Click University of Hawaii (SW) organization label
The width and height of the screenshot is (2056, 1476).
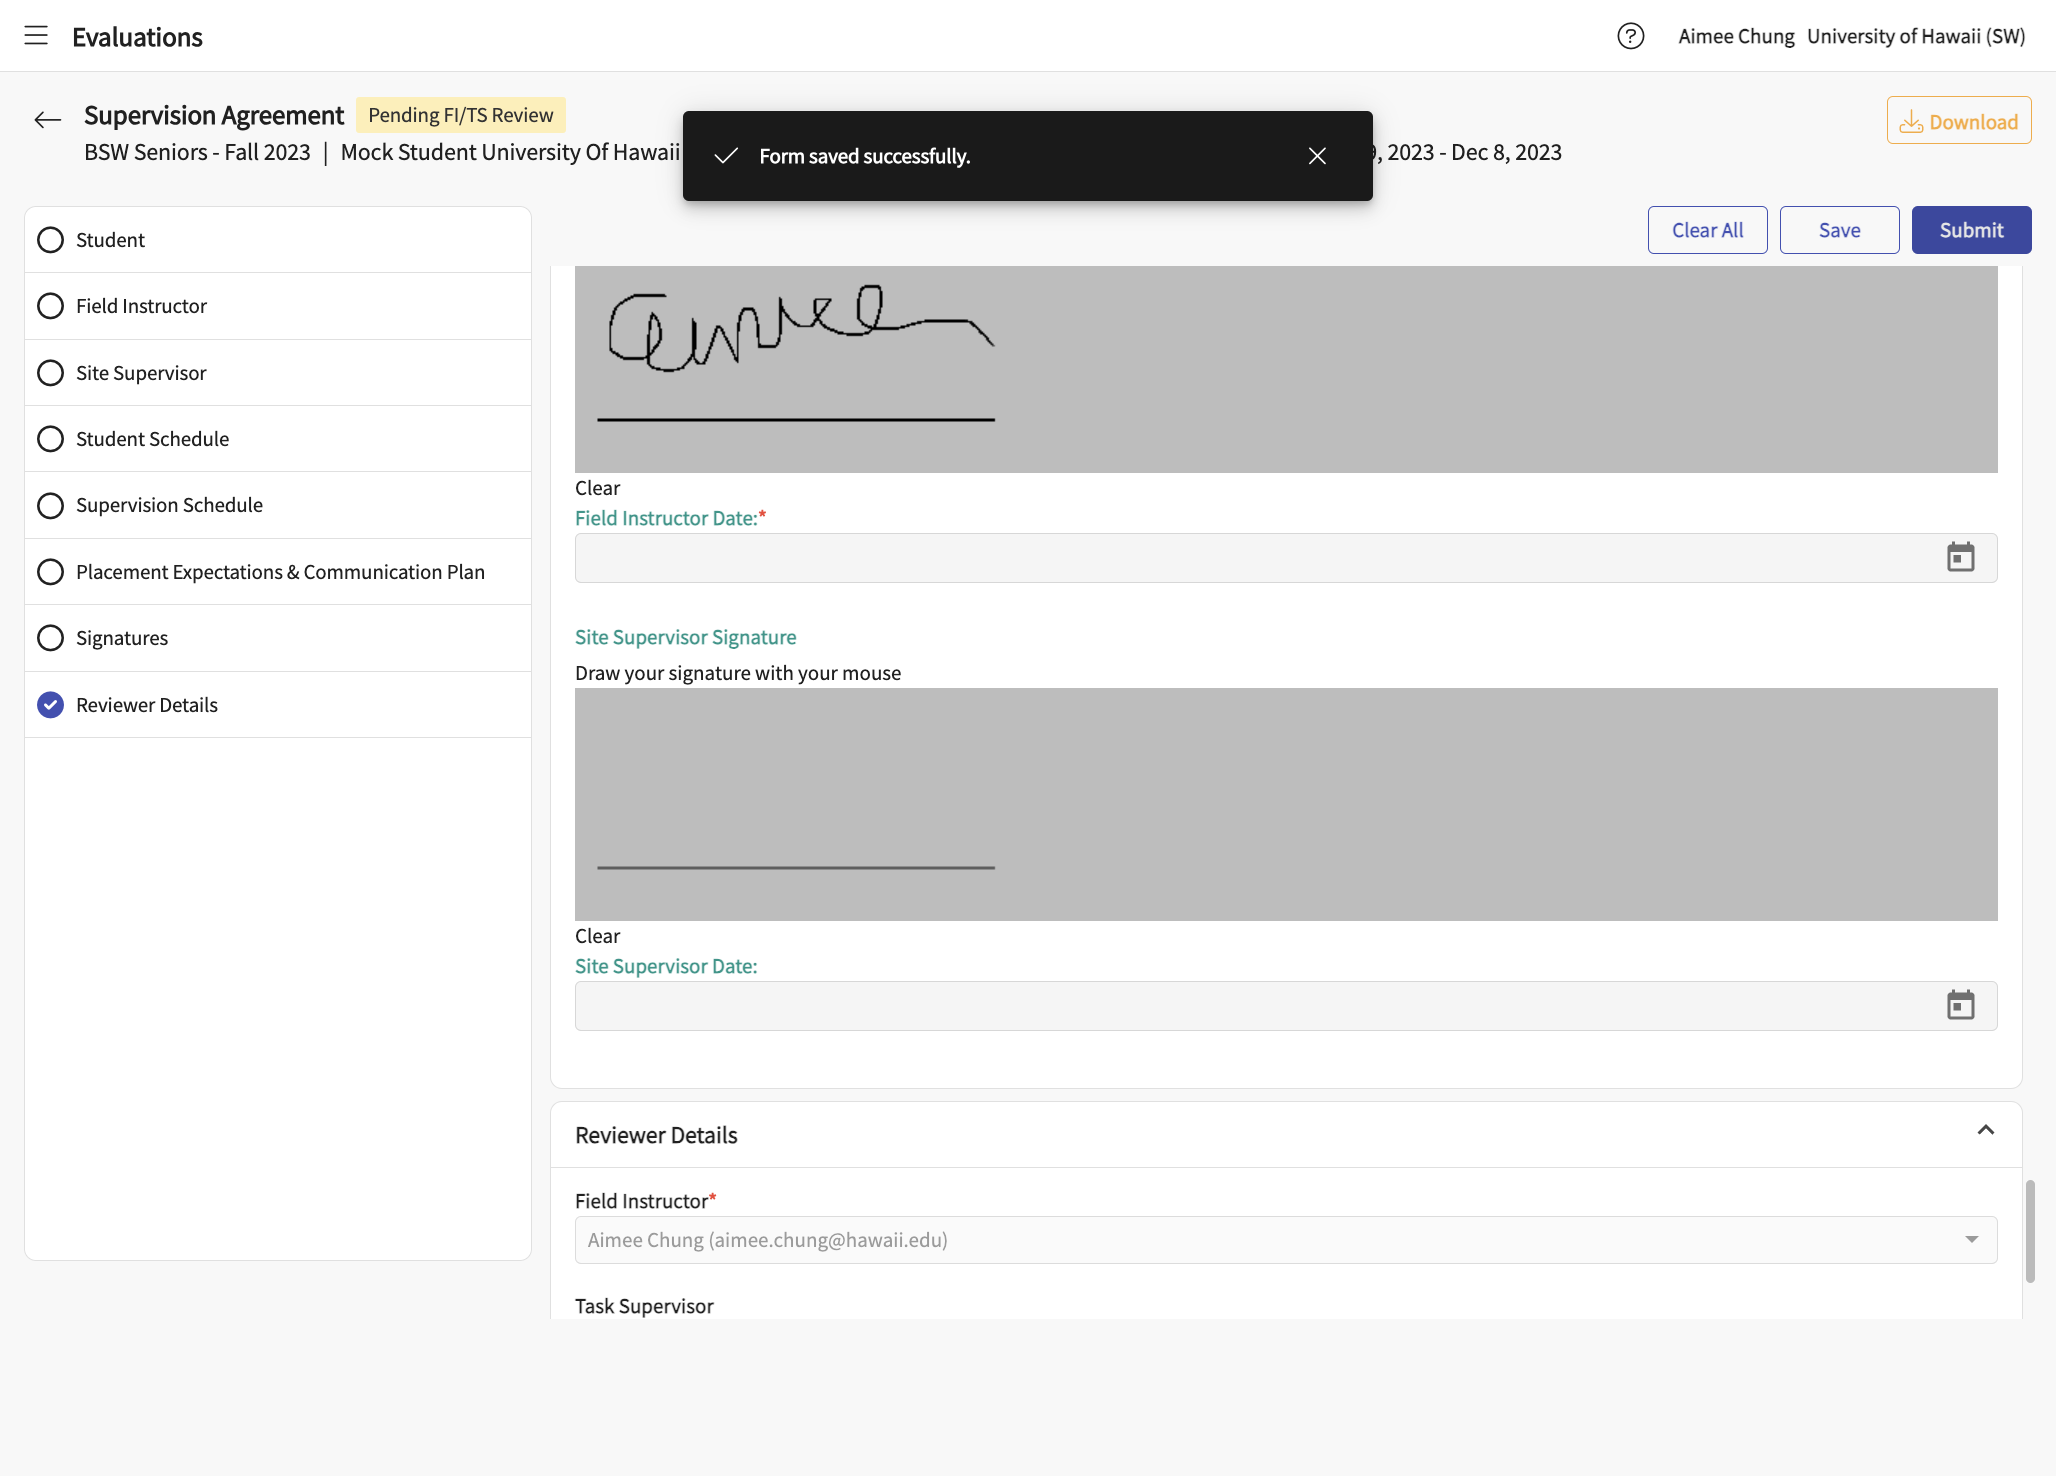tap(1916, 36)
